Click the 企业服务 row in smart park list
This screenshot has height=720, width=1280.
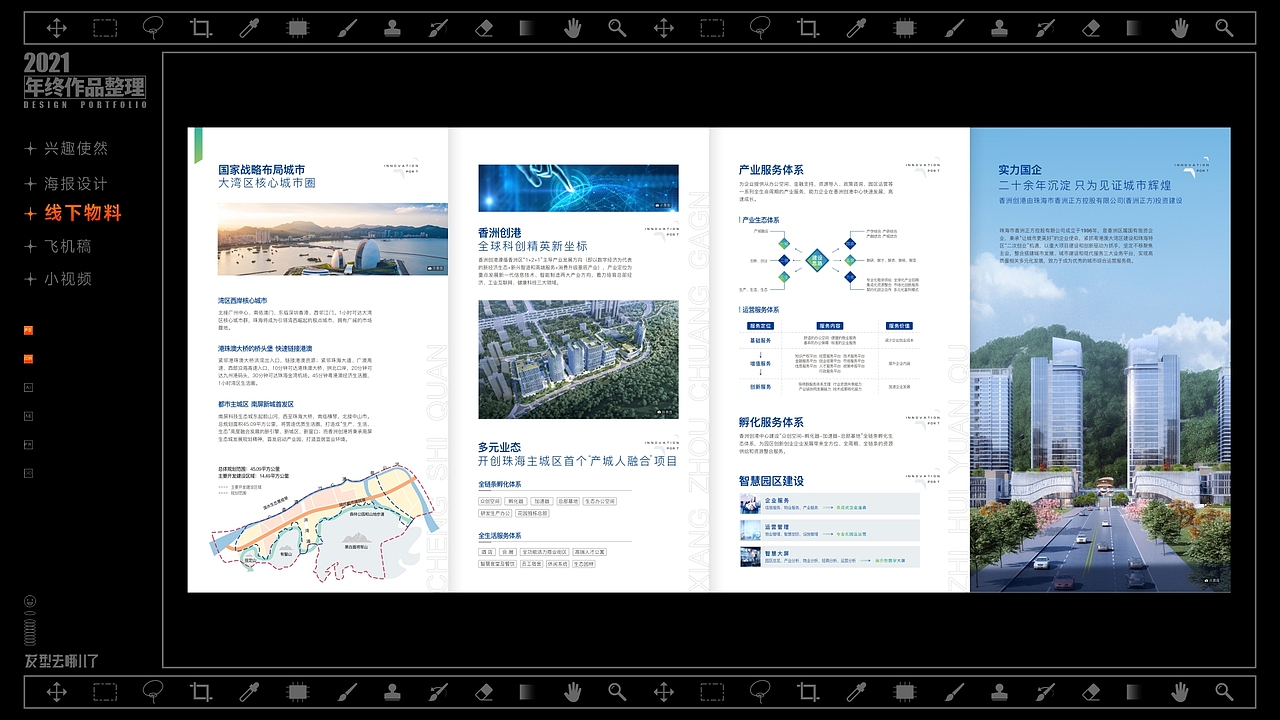[829, 504]
